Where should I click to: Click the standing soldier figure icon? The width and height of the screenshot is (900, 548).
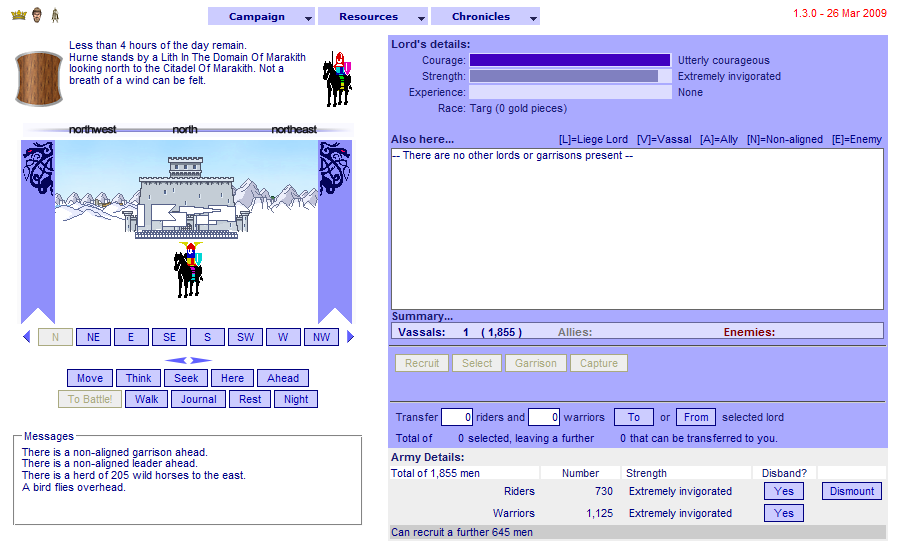tap(55, 15)
